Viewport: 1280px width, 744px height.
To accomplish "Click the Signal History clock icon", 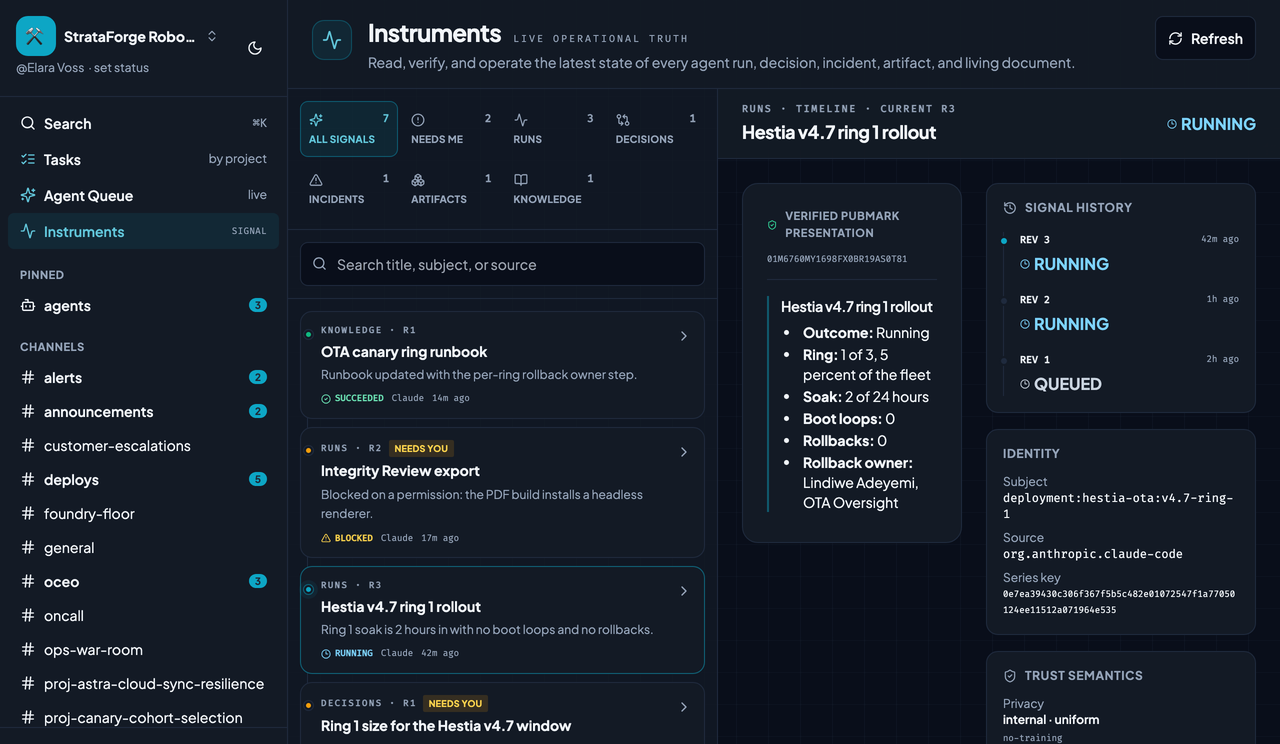I will (1010, 208).
